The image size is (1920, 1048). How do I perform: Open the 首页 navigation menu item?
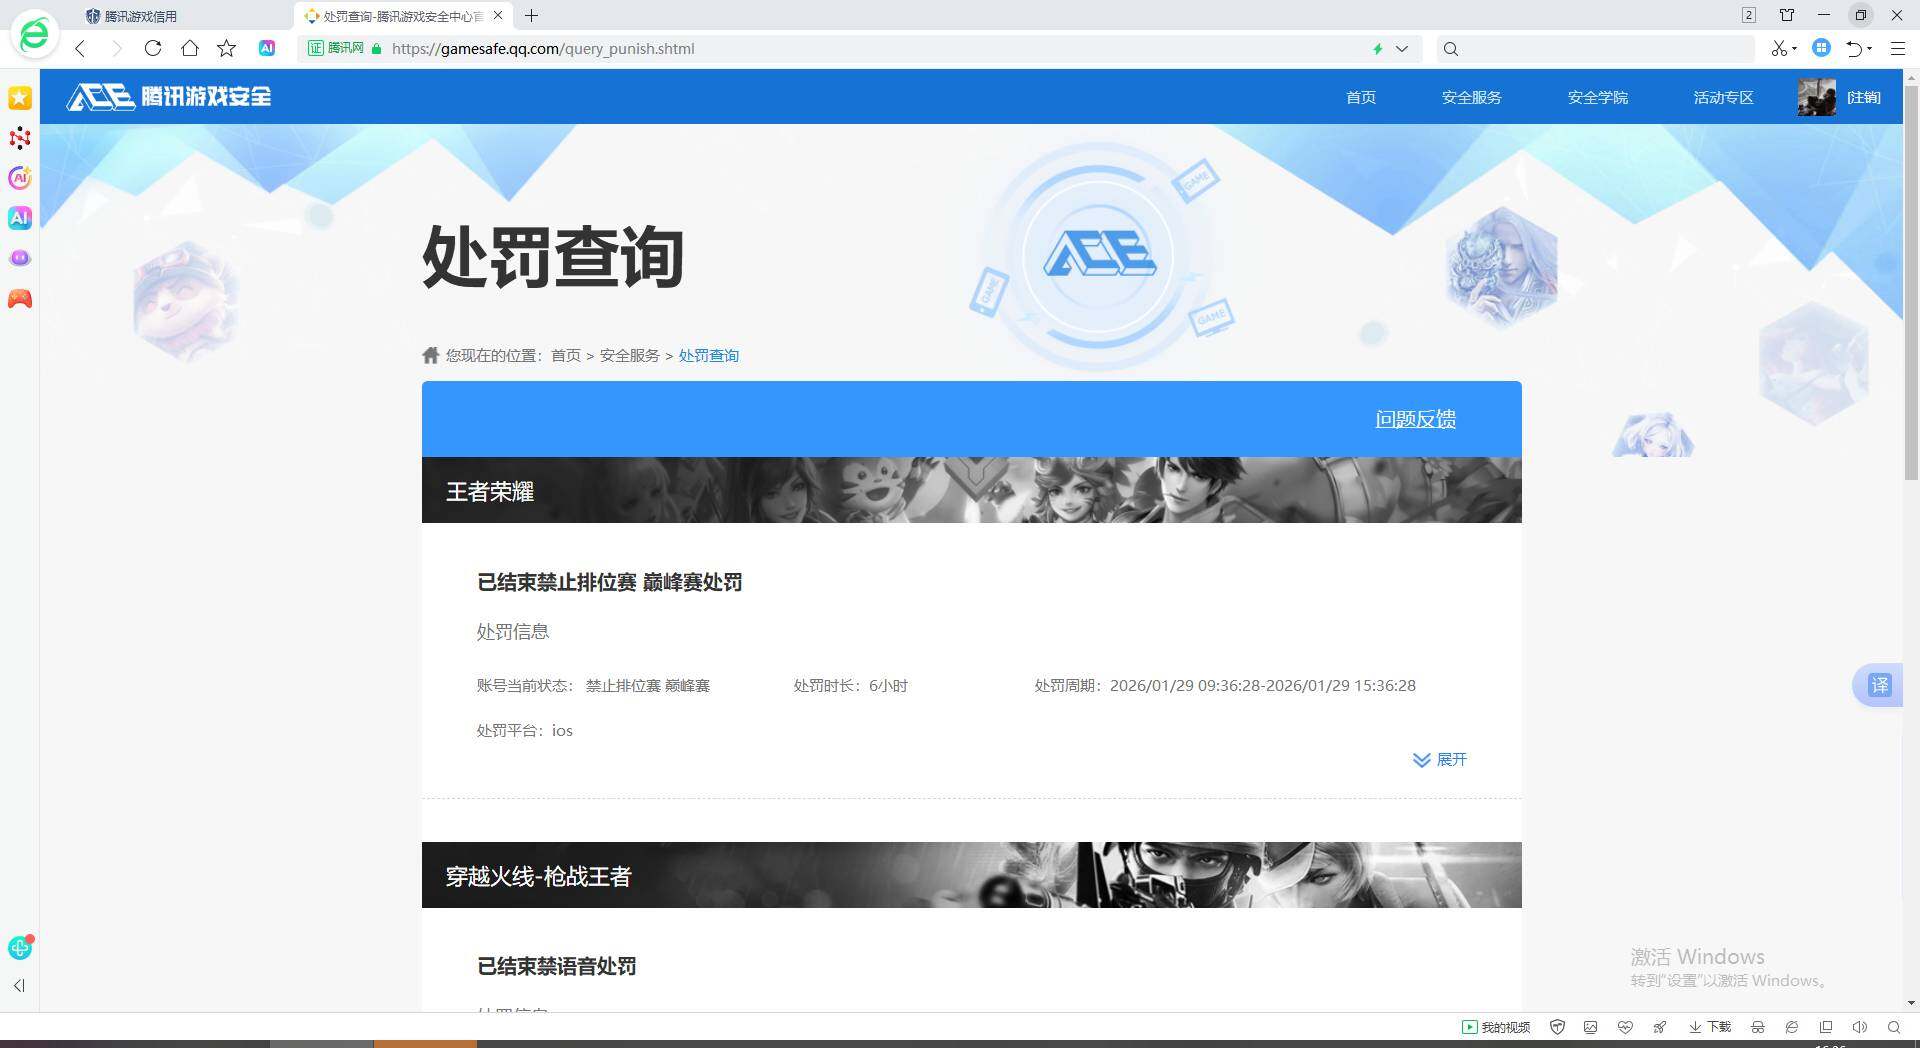pos(1361,97)
